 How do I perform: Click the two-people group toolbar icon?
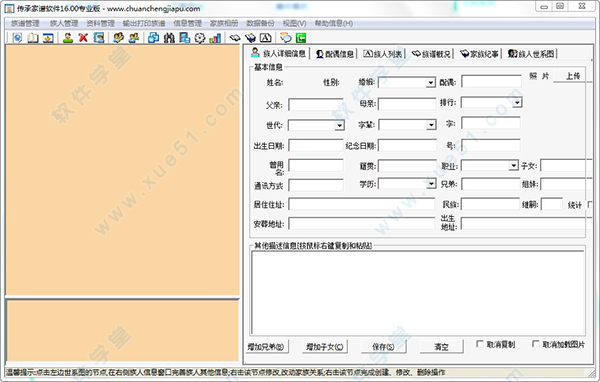(134, 38)
